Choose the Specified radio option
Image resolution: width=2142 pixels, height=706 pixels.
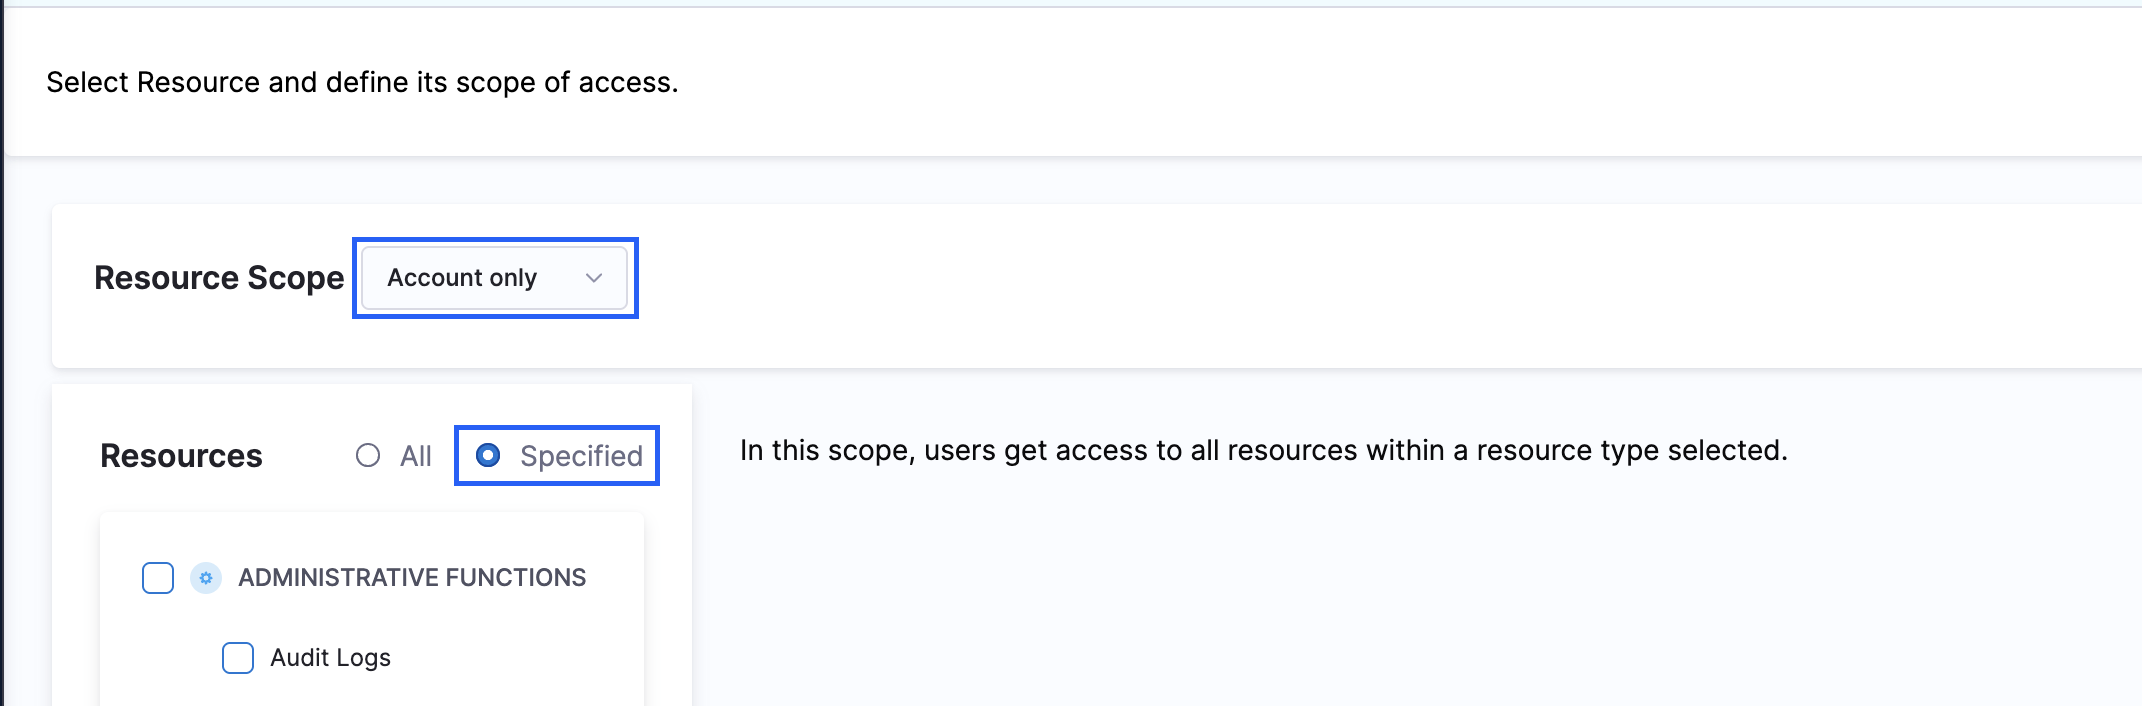point(488,456)
